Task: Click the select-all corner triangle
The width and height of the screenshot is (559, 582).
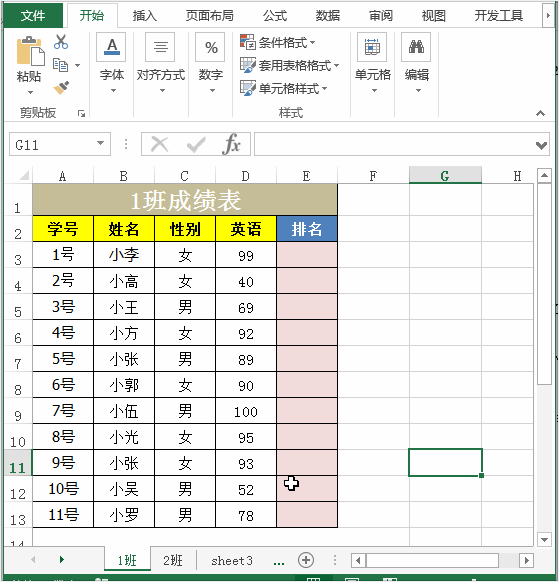Action: coord(24,175)
